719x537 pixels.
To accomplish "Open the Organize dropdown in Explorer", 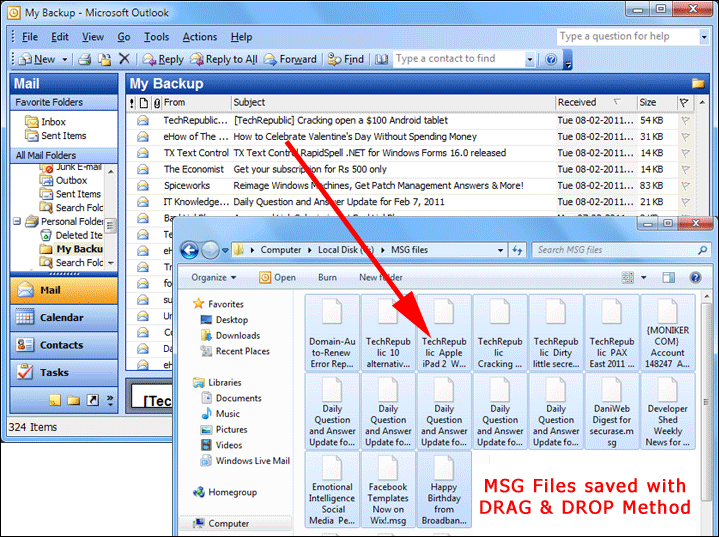I will pyautogui.click(x=213, y=277).
